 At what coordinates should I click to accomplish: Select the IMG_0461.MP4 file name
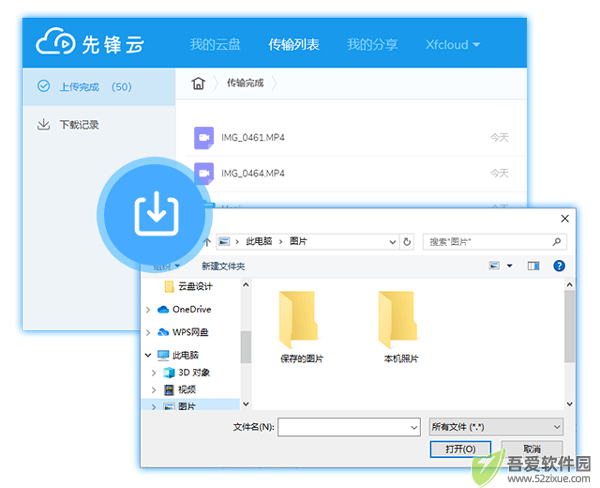253,137
